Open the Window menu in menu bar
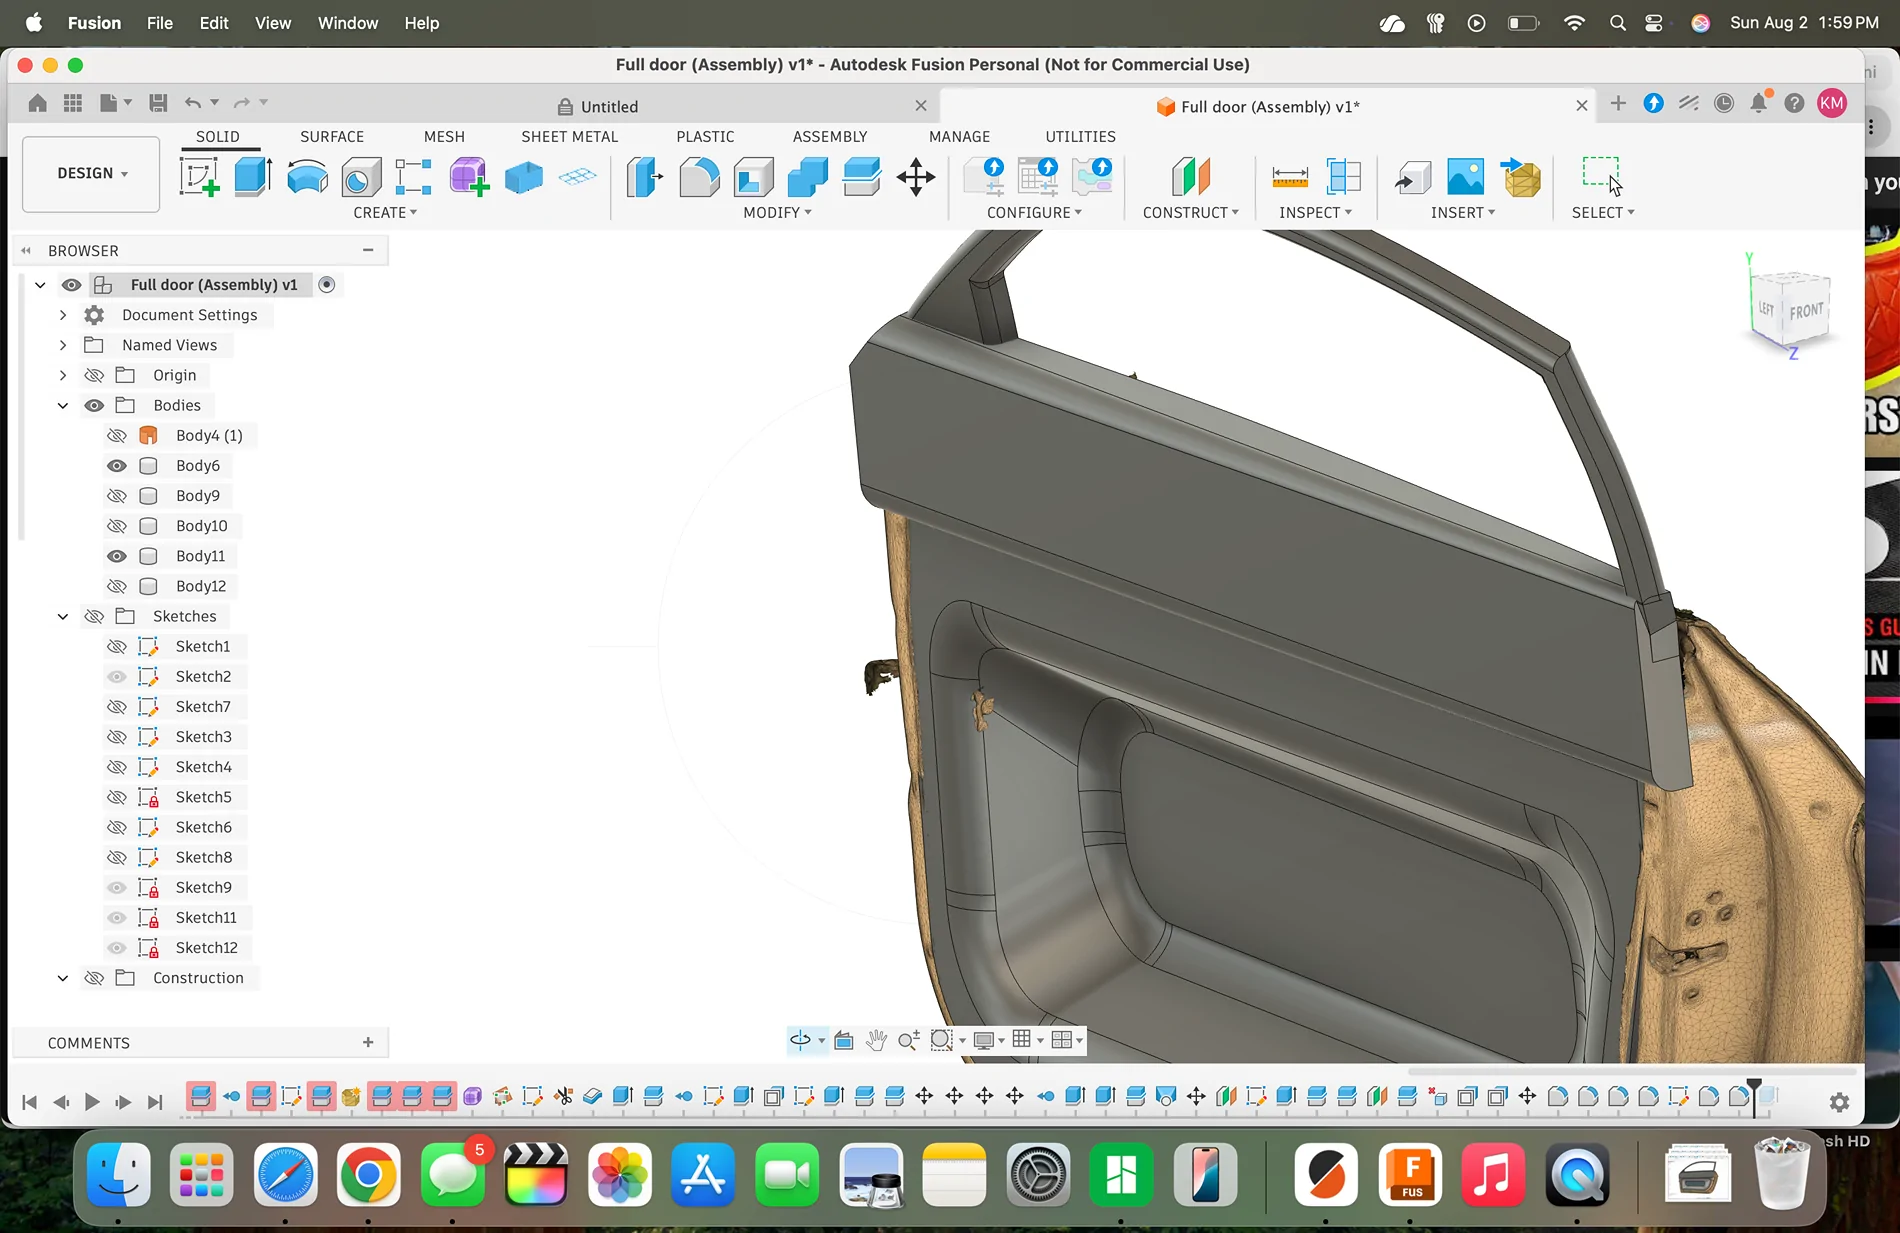The height and width of the screenshot is (1233, 1900). pyautogui.click(x=348, y=23)
